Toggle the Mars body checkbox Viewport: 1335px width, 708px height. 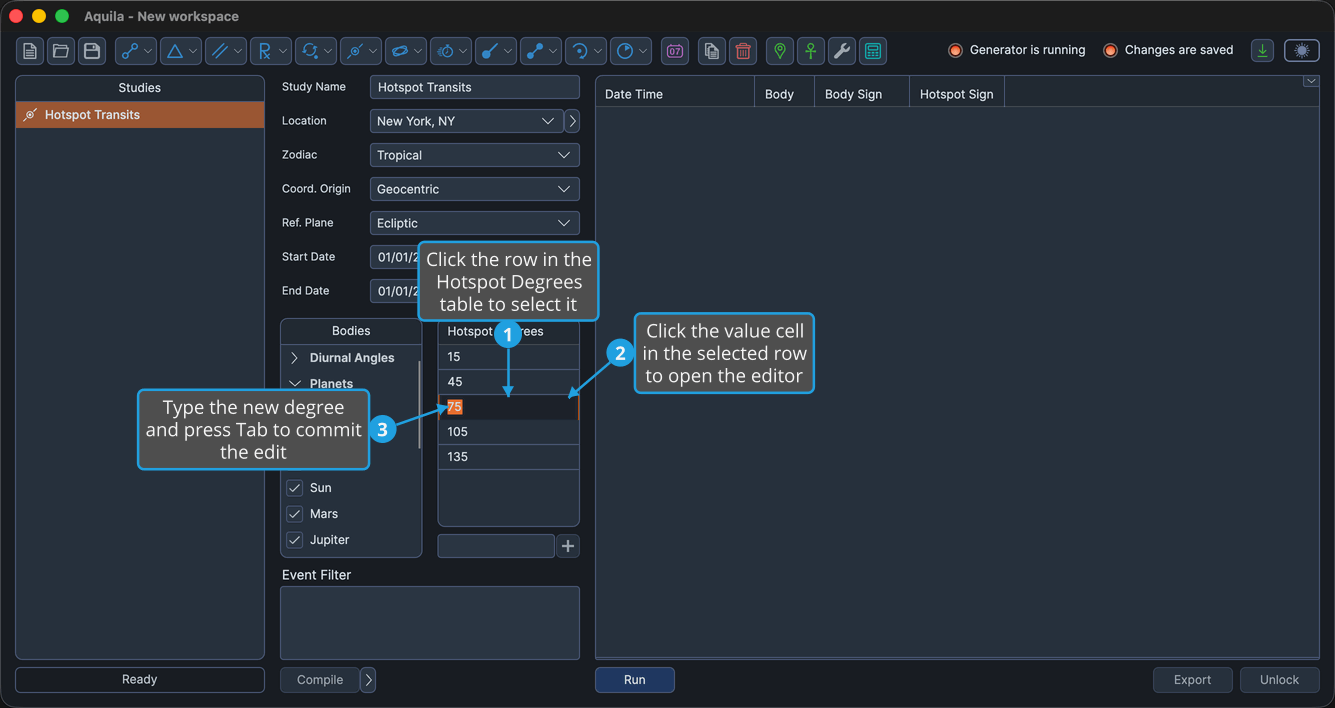294,514
